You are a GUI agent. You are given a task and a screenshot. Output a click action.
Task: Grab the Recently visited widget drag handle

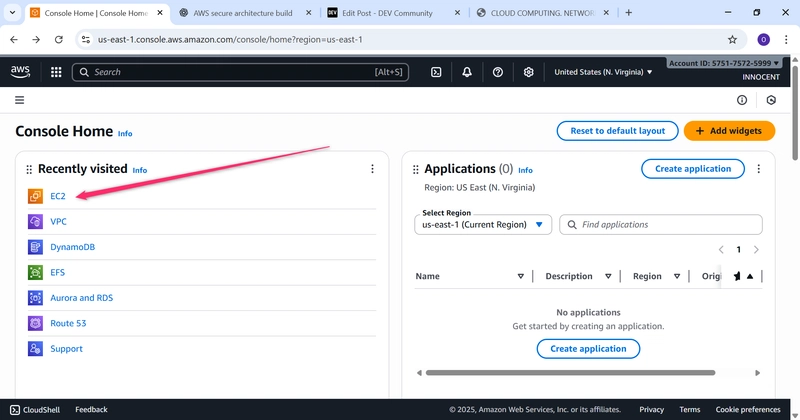pyautogui.click(x=29, y=169)
